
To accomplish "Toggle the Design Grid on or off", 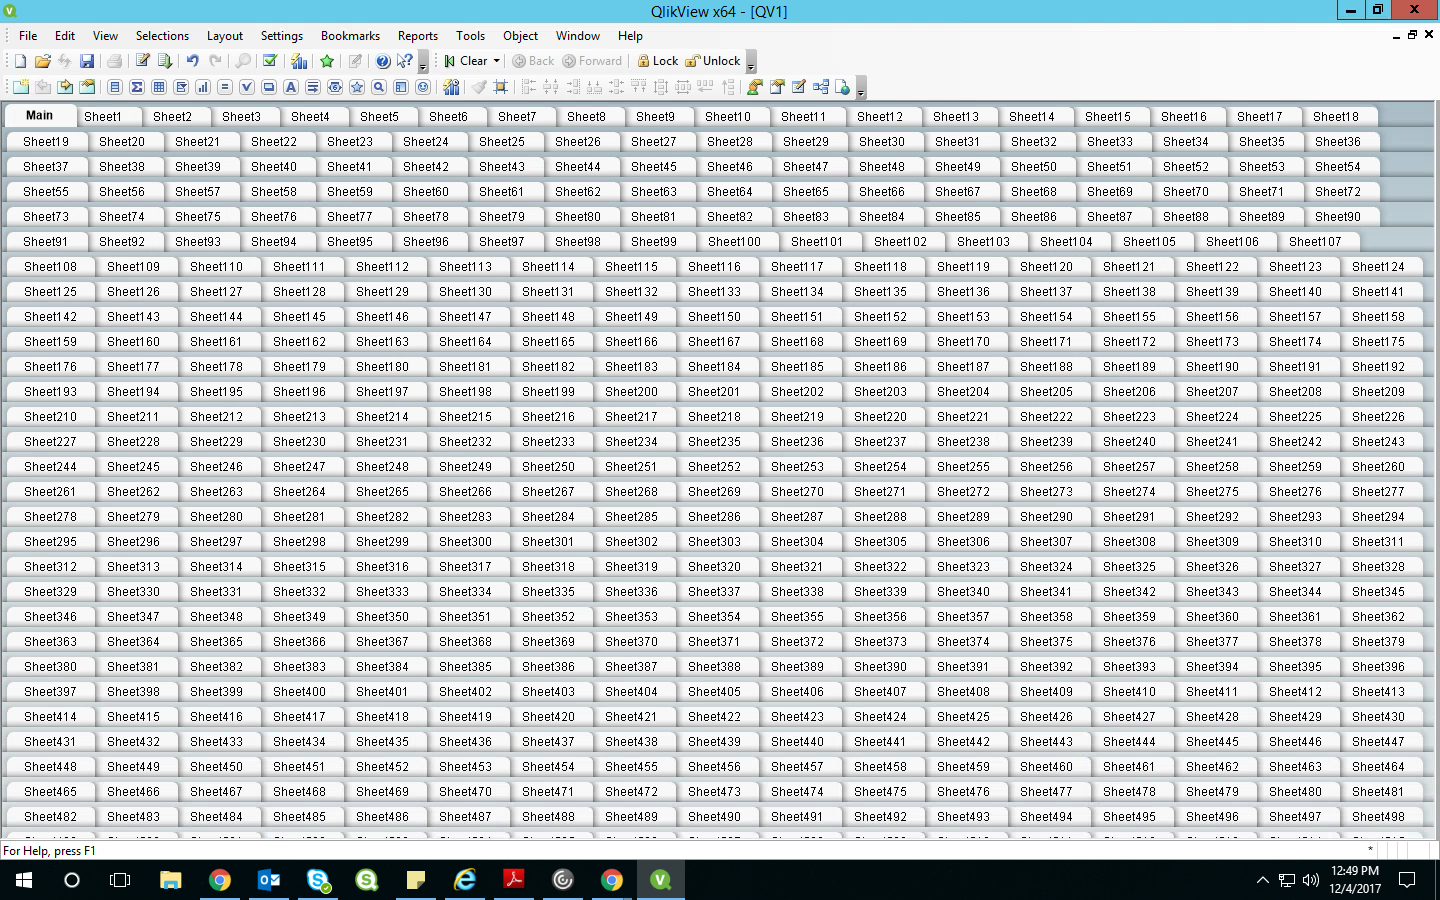I will pos(501,87).
